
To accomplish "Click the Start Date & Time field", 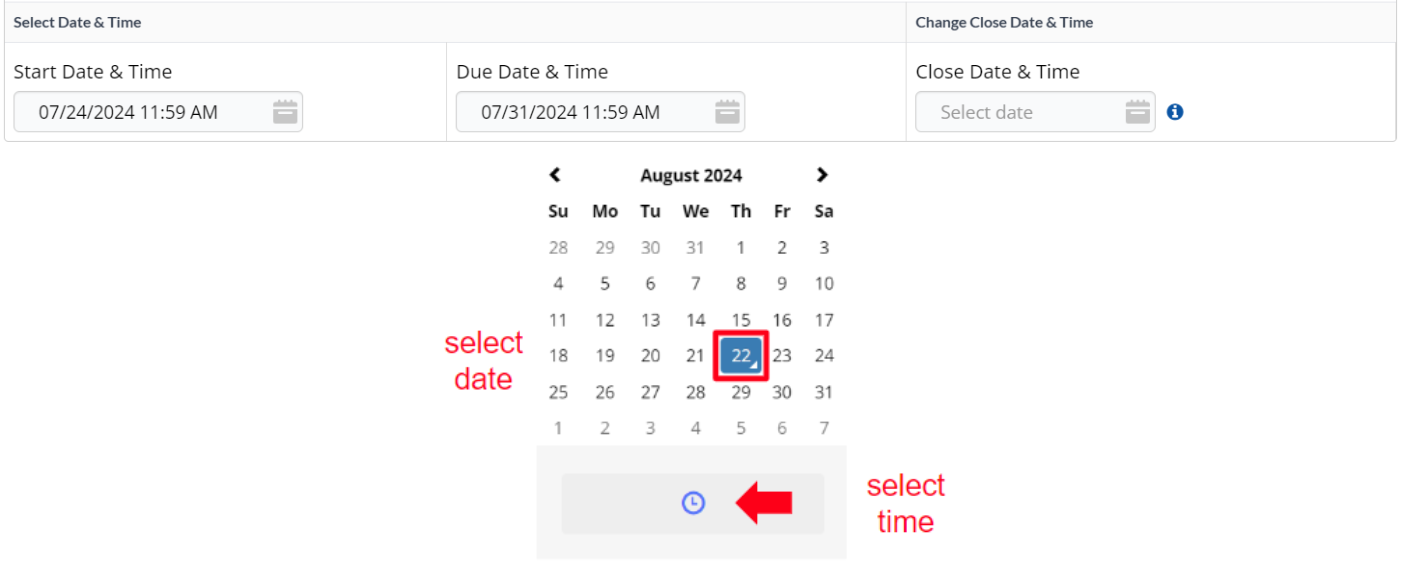I will [158, 112].
